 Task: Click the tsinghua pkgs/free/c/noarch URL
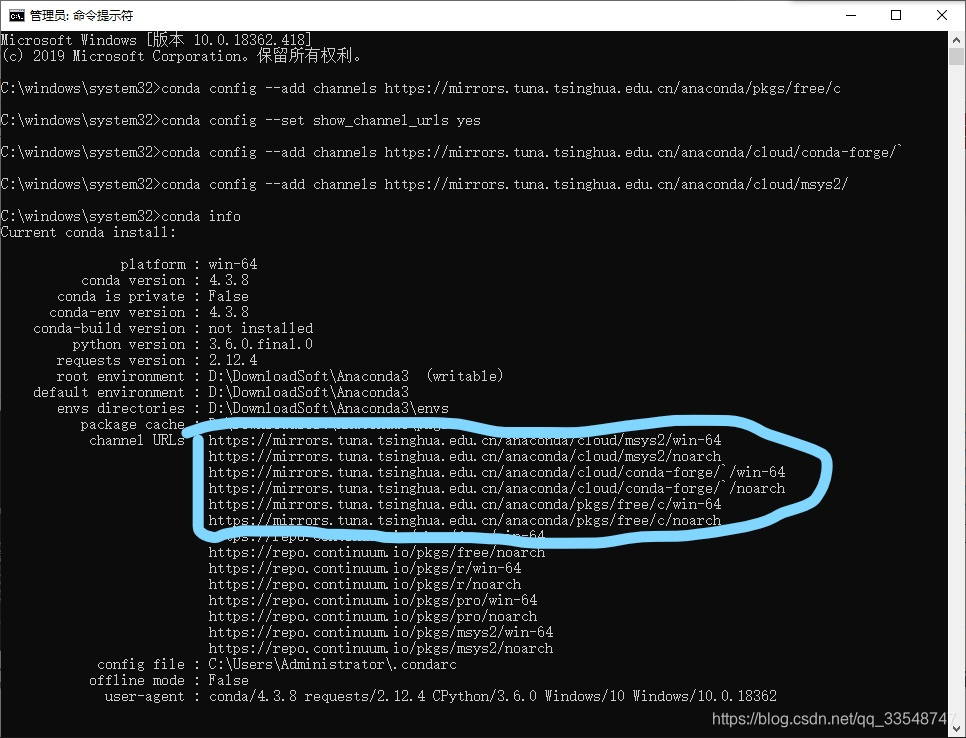click(x=465, y=521)
